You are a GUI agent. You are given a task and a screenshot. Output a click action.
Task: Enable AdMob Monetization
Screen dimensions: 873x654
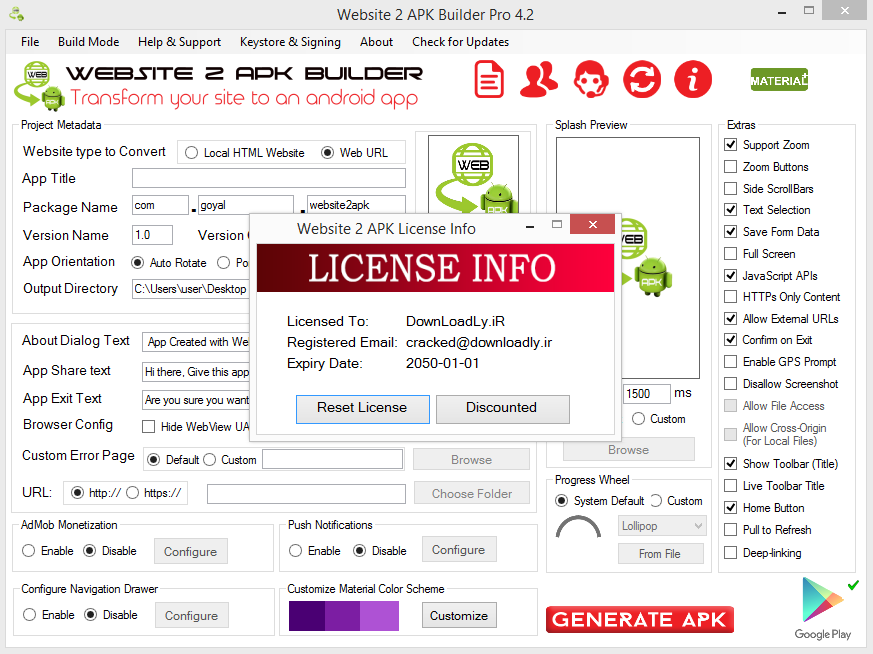[29, 550]
